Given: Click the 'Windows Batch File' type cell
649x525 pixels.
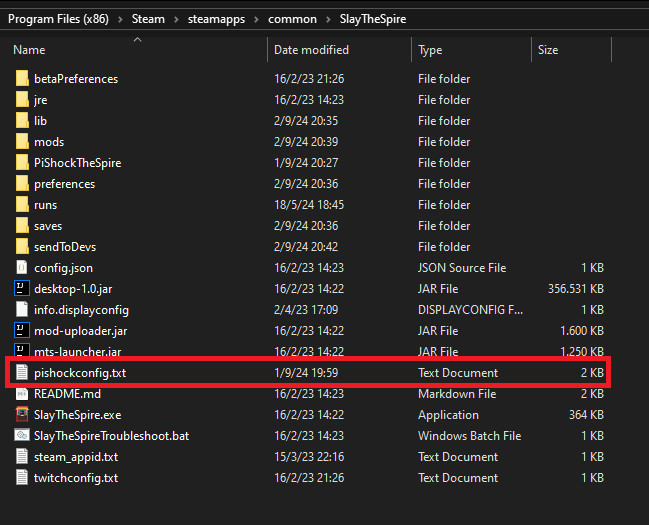Looking at the screenshot, I should (469, 436).
